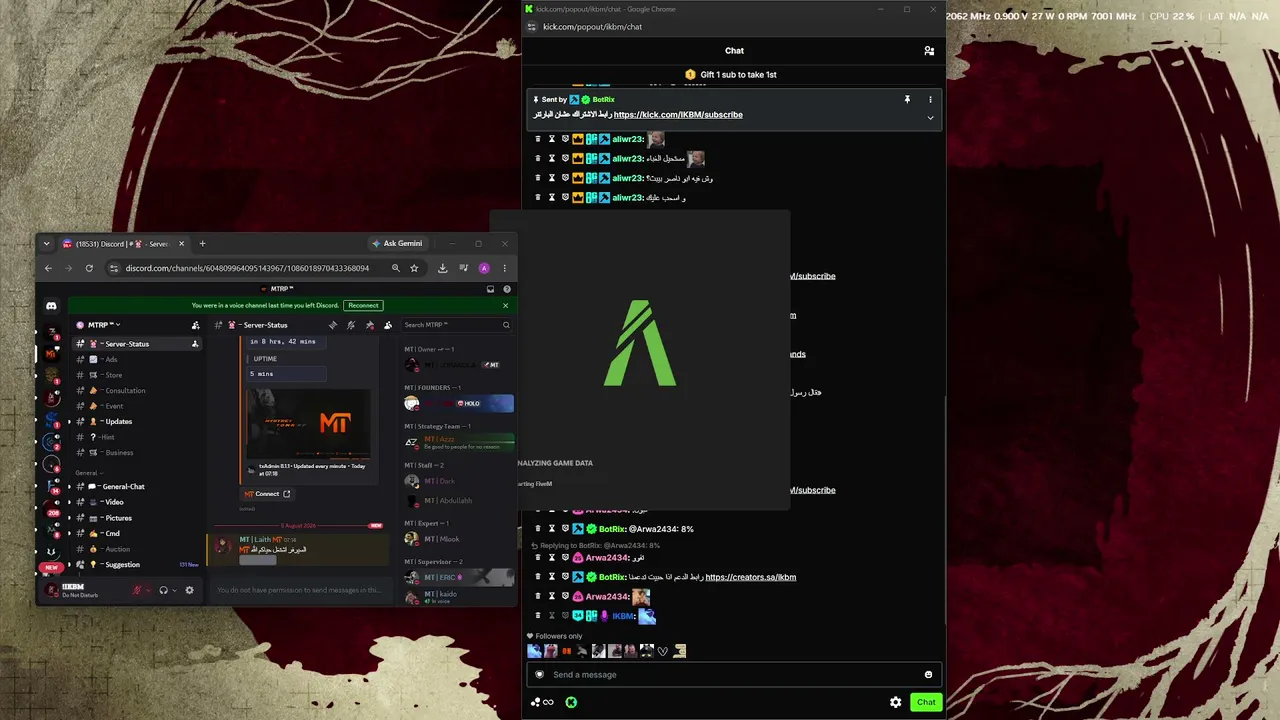Screen dimensions: 1280x720
Task: Show pinned messages in Server-Status channel
Action: [x=370, y=325]
